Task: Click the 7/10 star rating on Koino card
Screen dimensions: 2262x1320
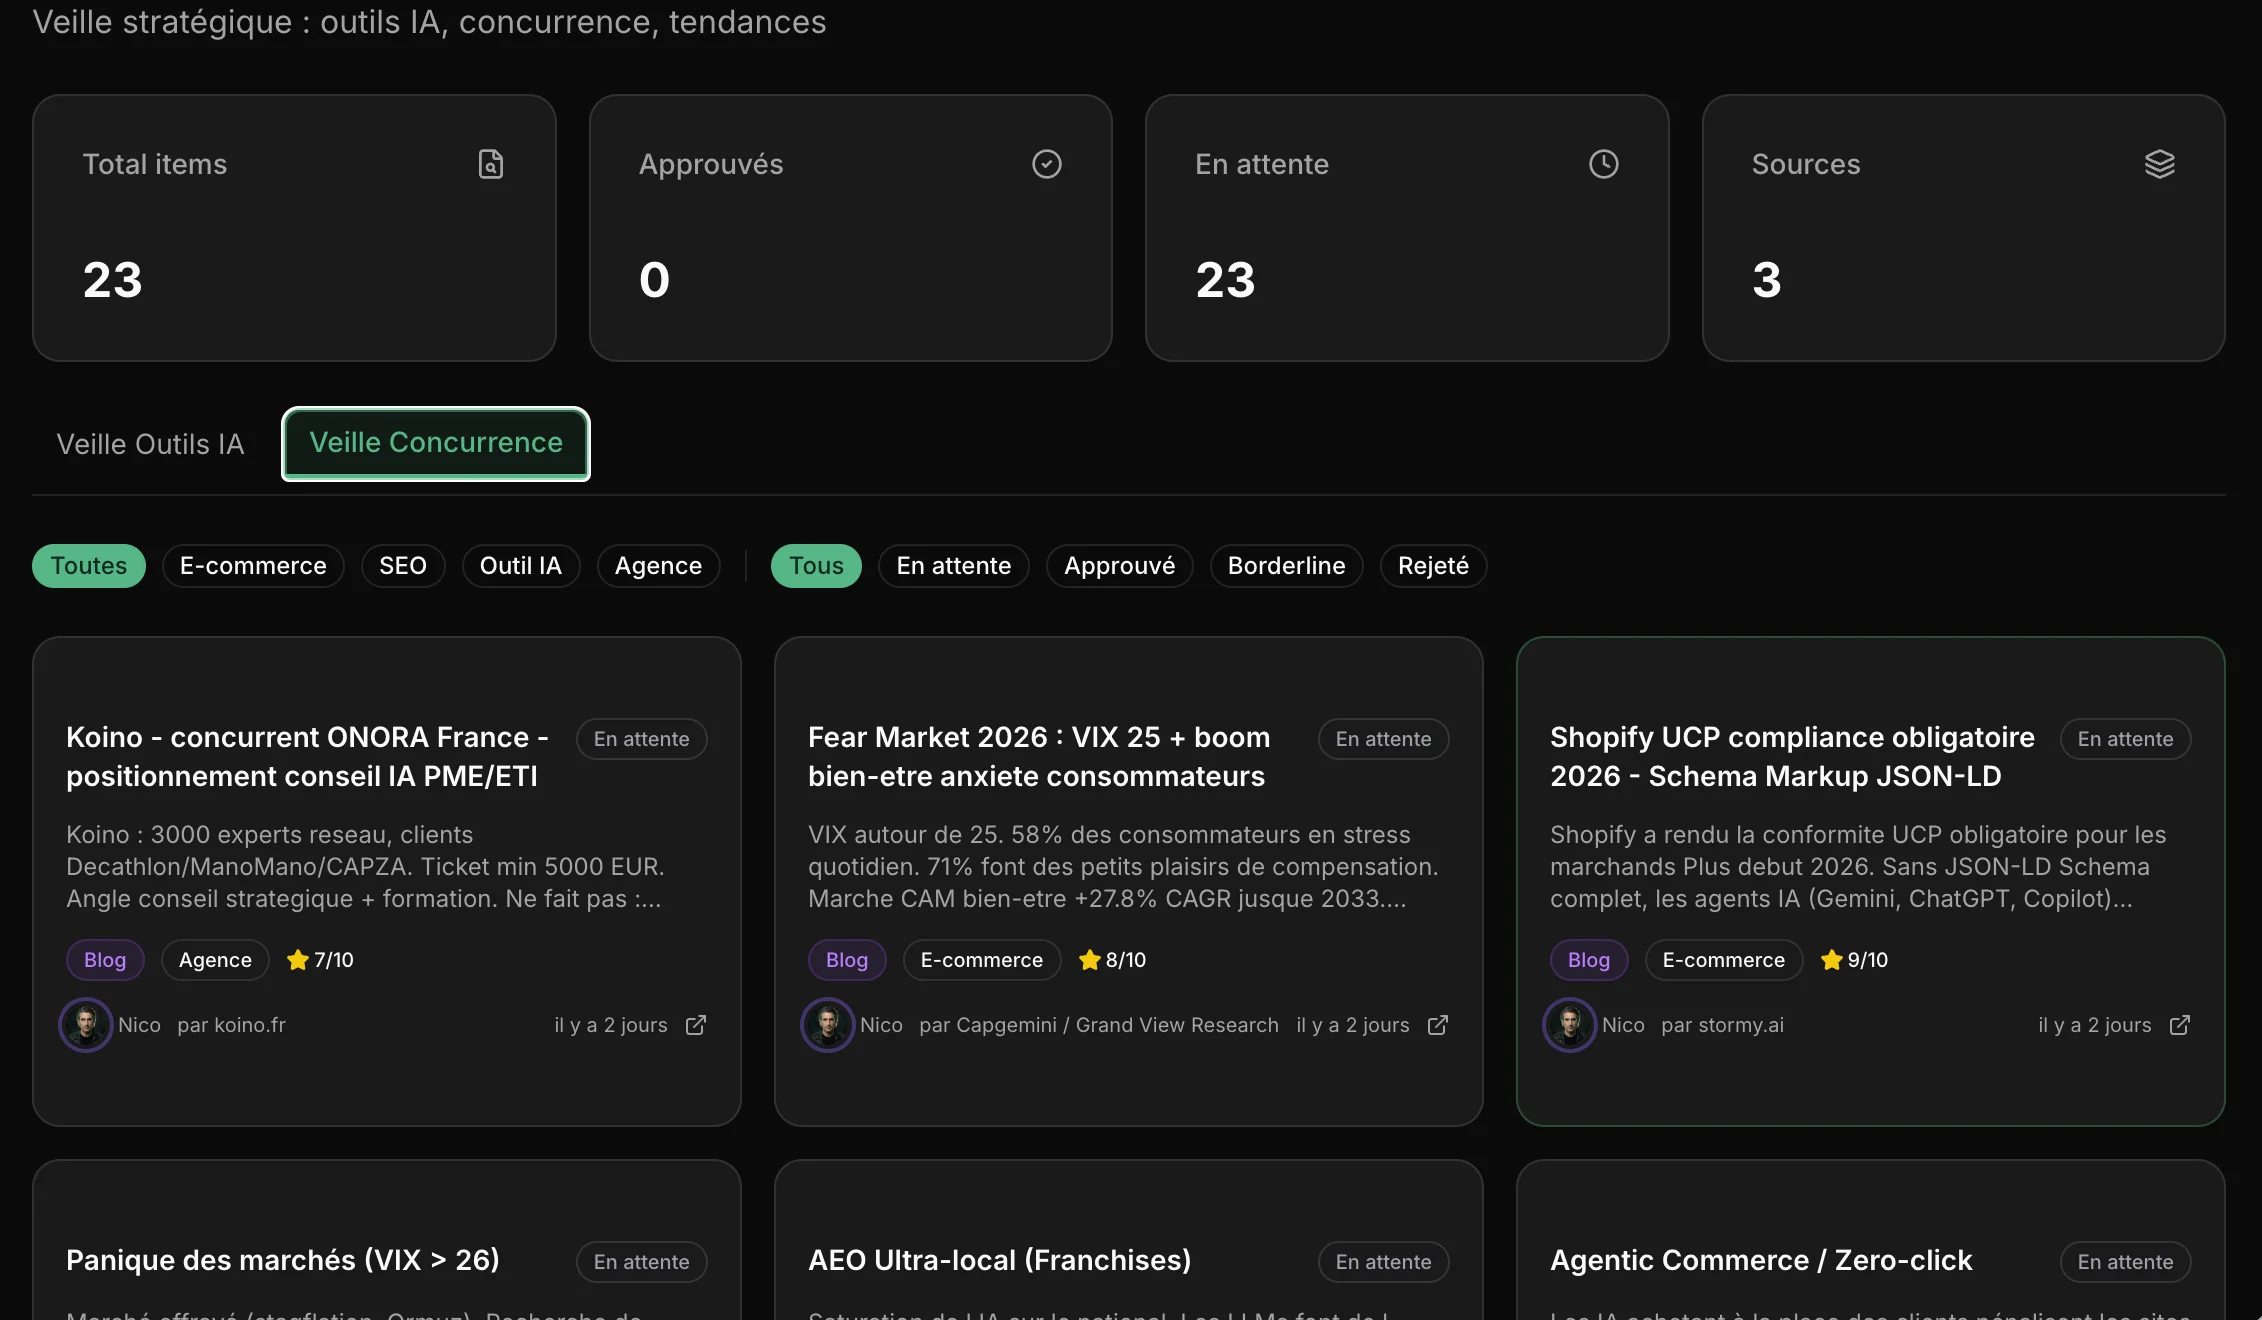Action: (x=320, y=960)
